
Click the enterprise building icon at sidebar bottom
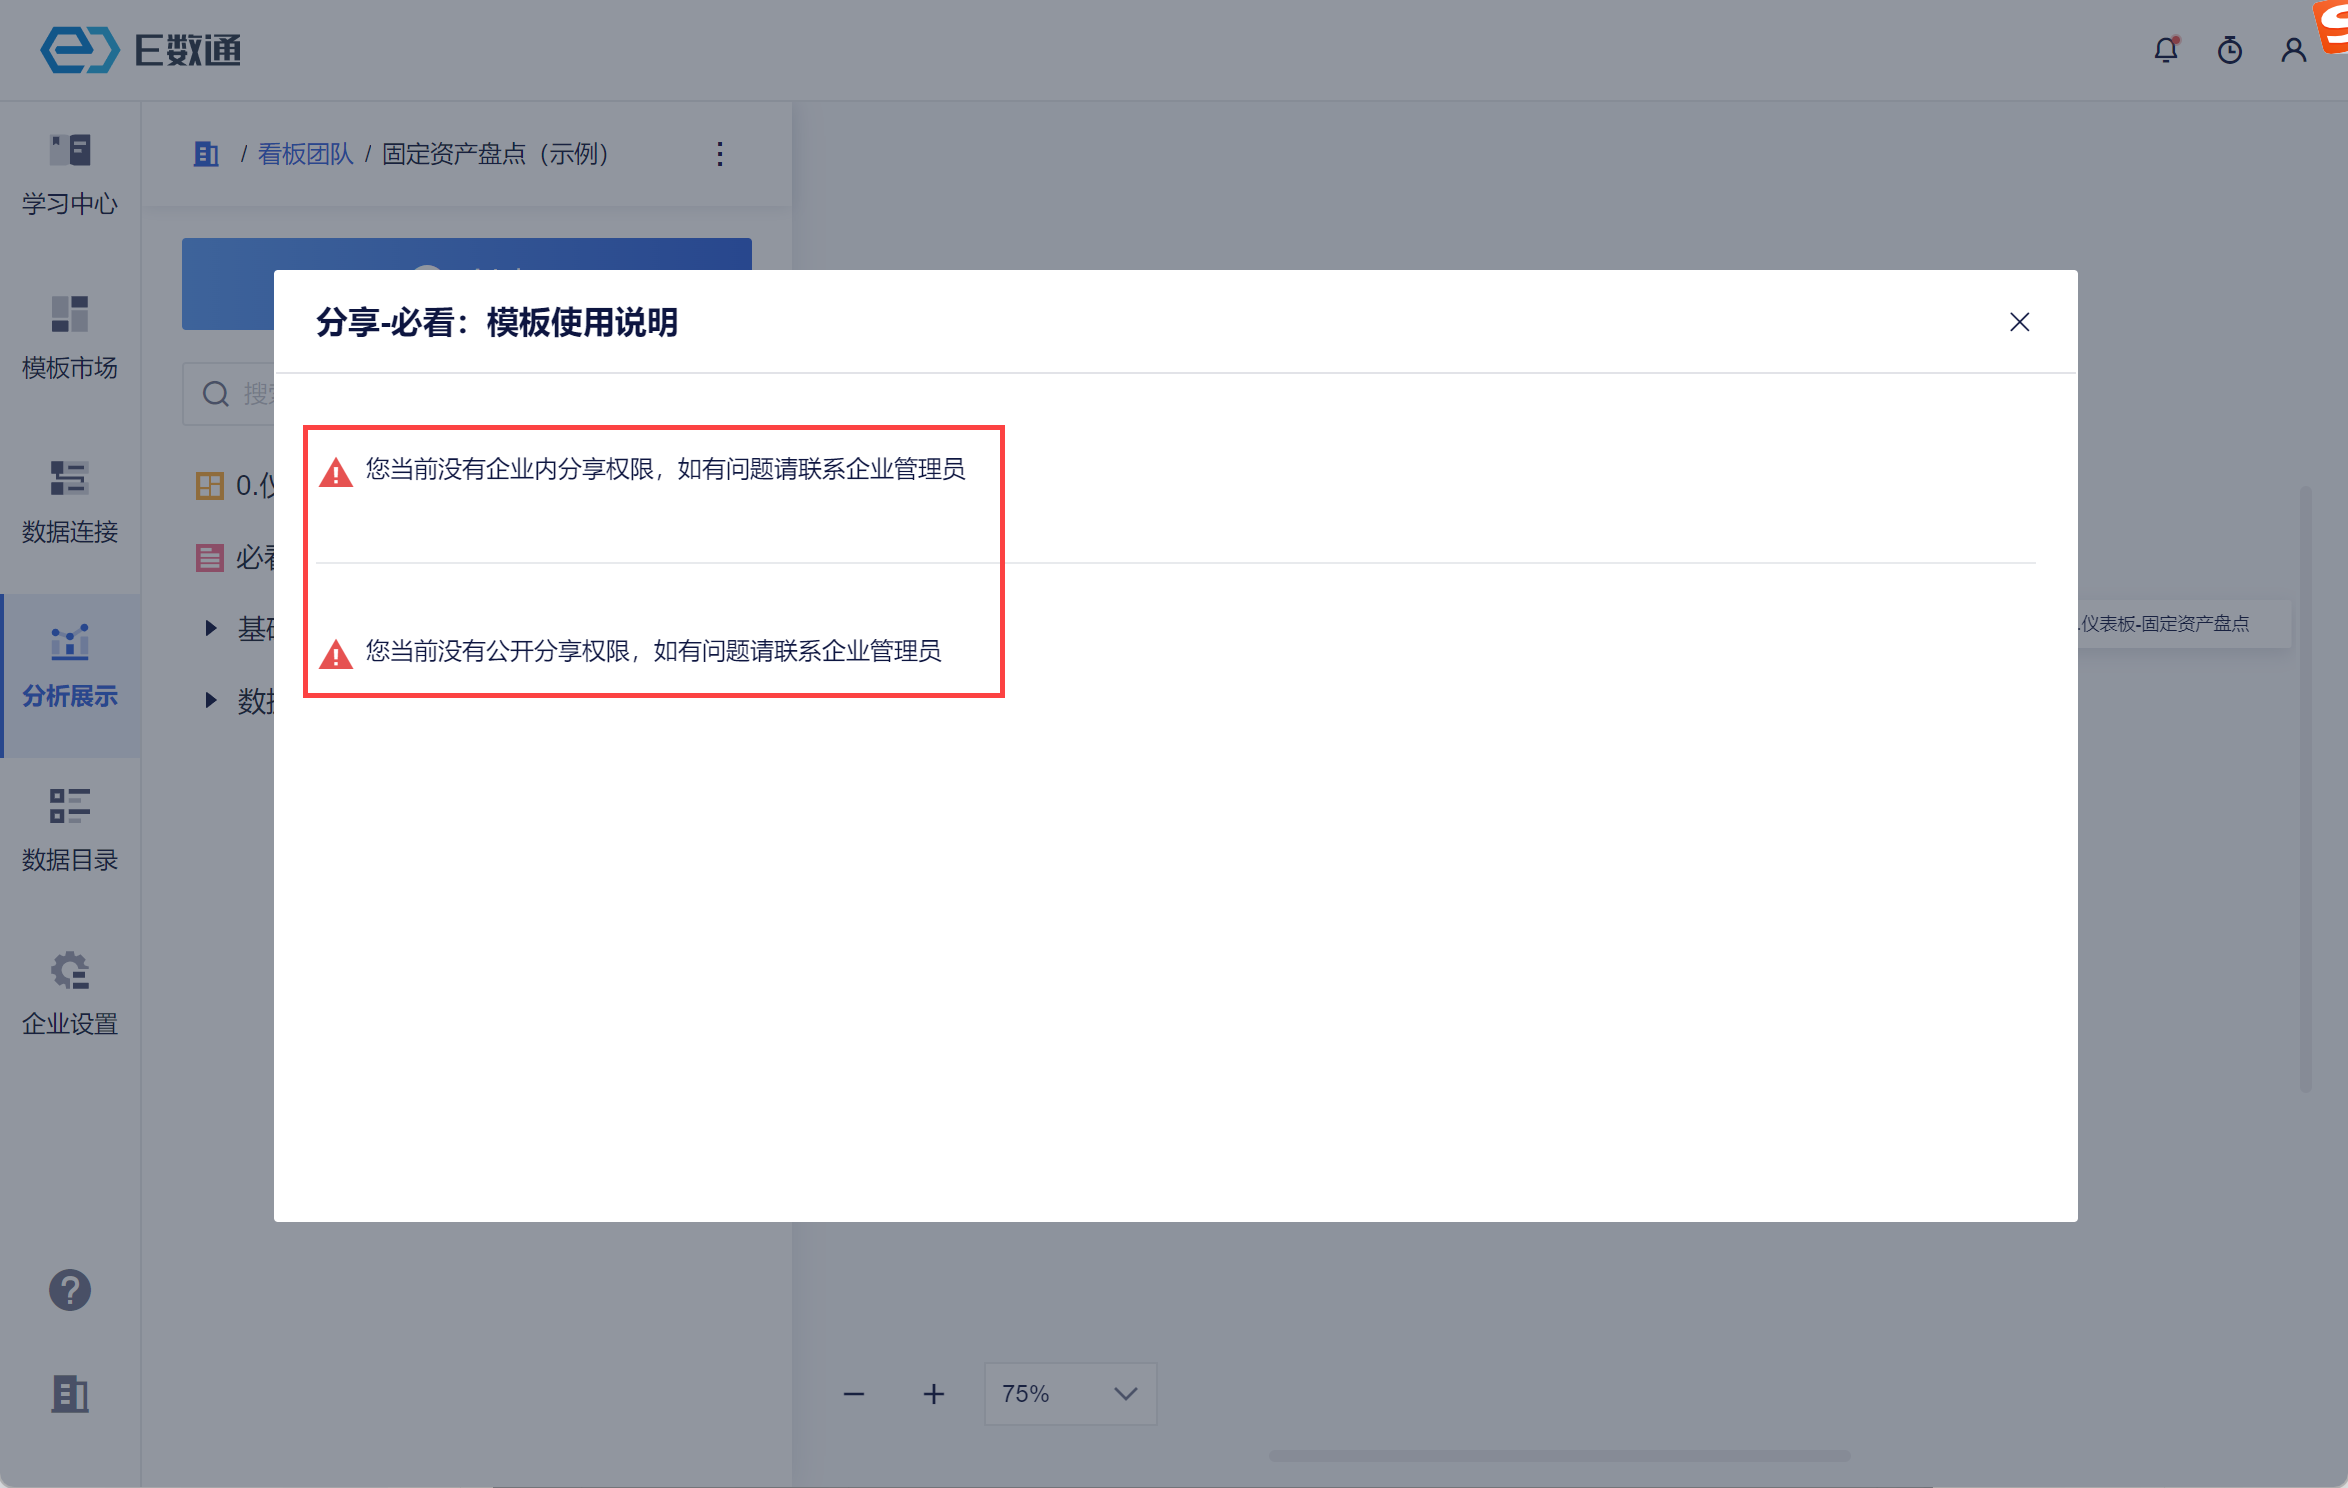[70, 1393]
